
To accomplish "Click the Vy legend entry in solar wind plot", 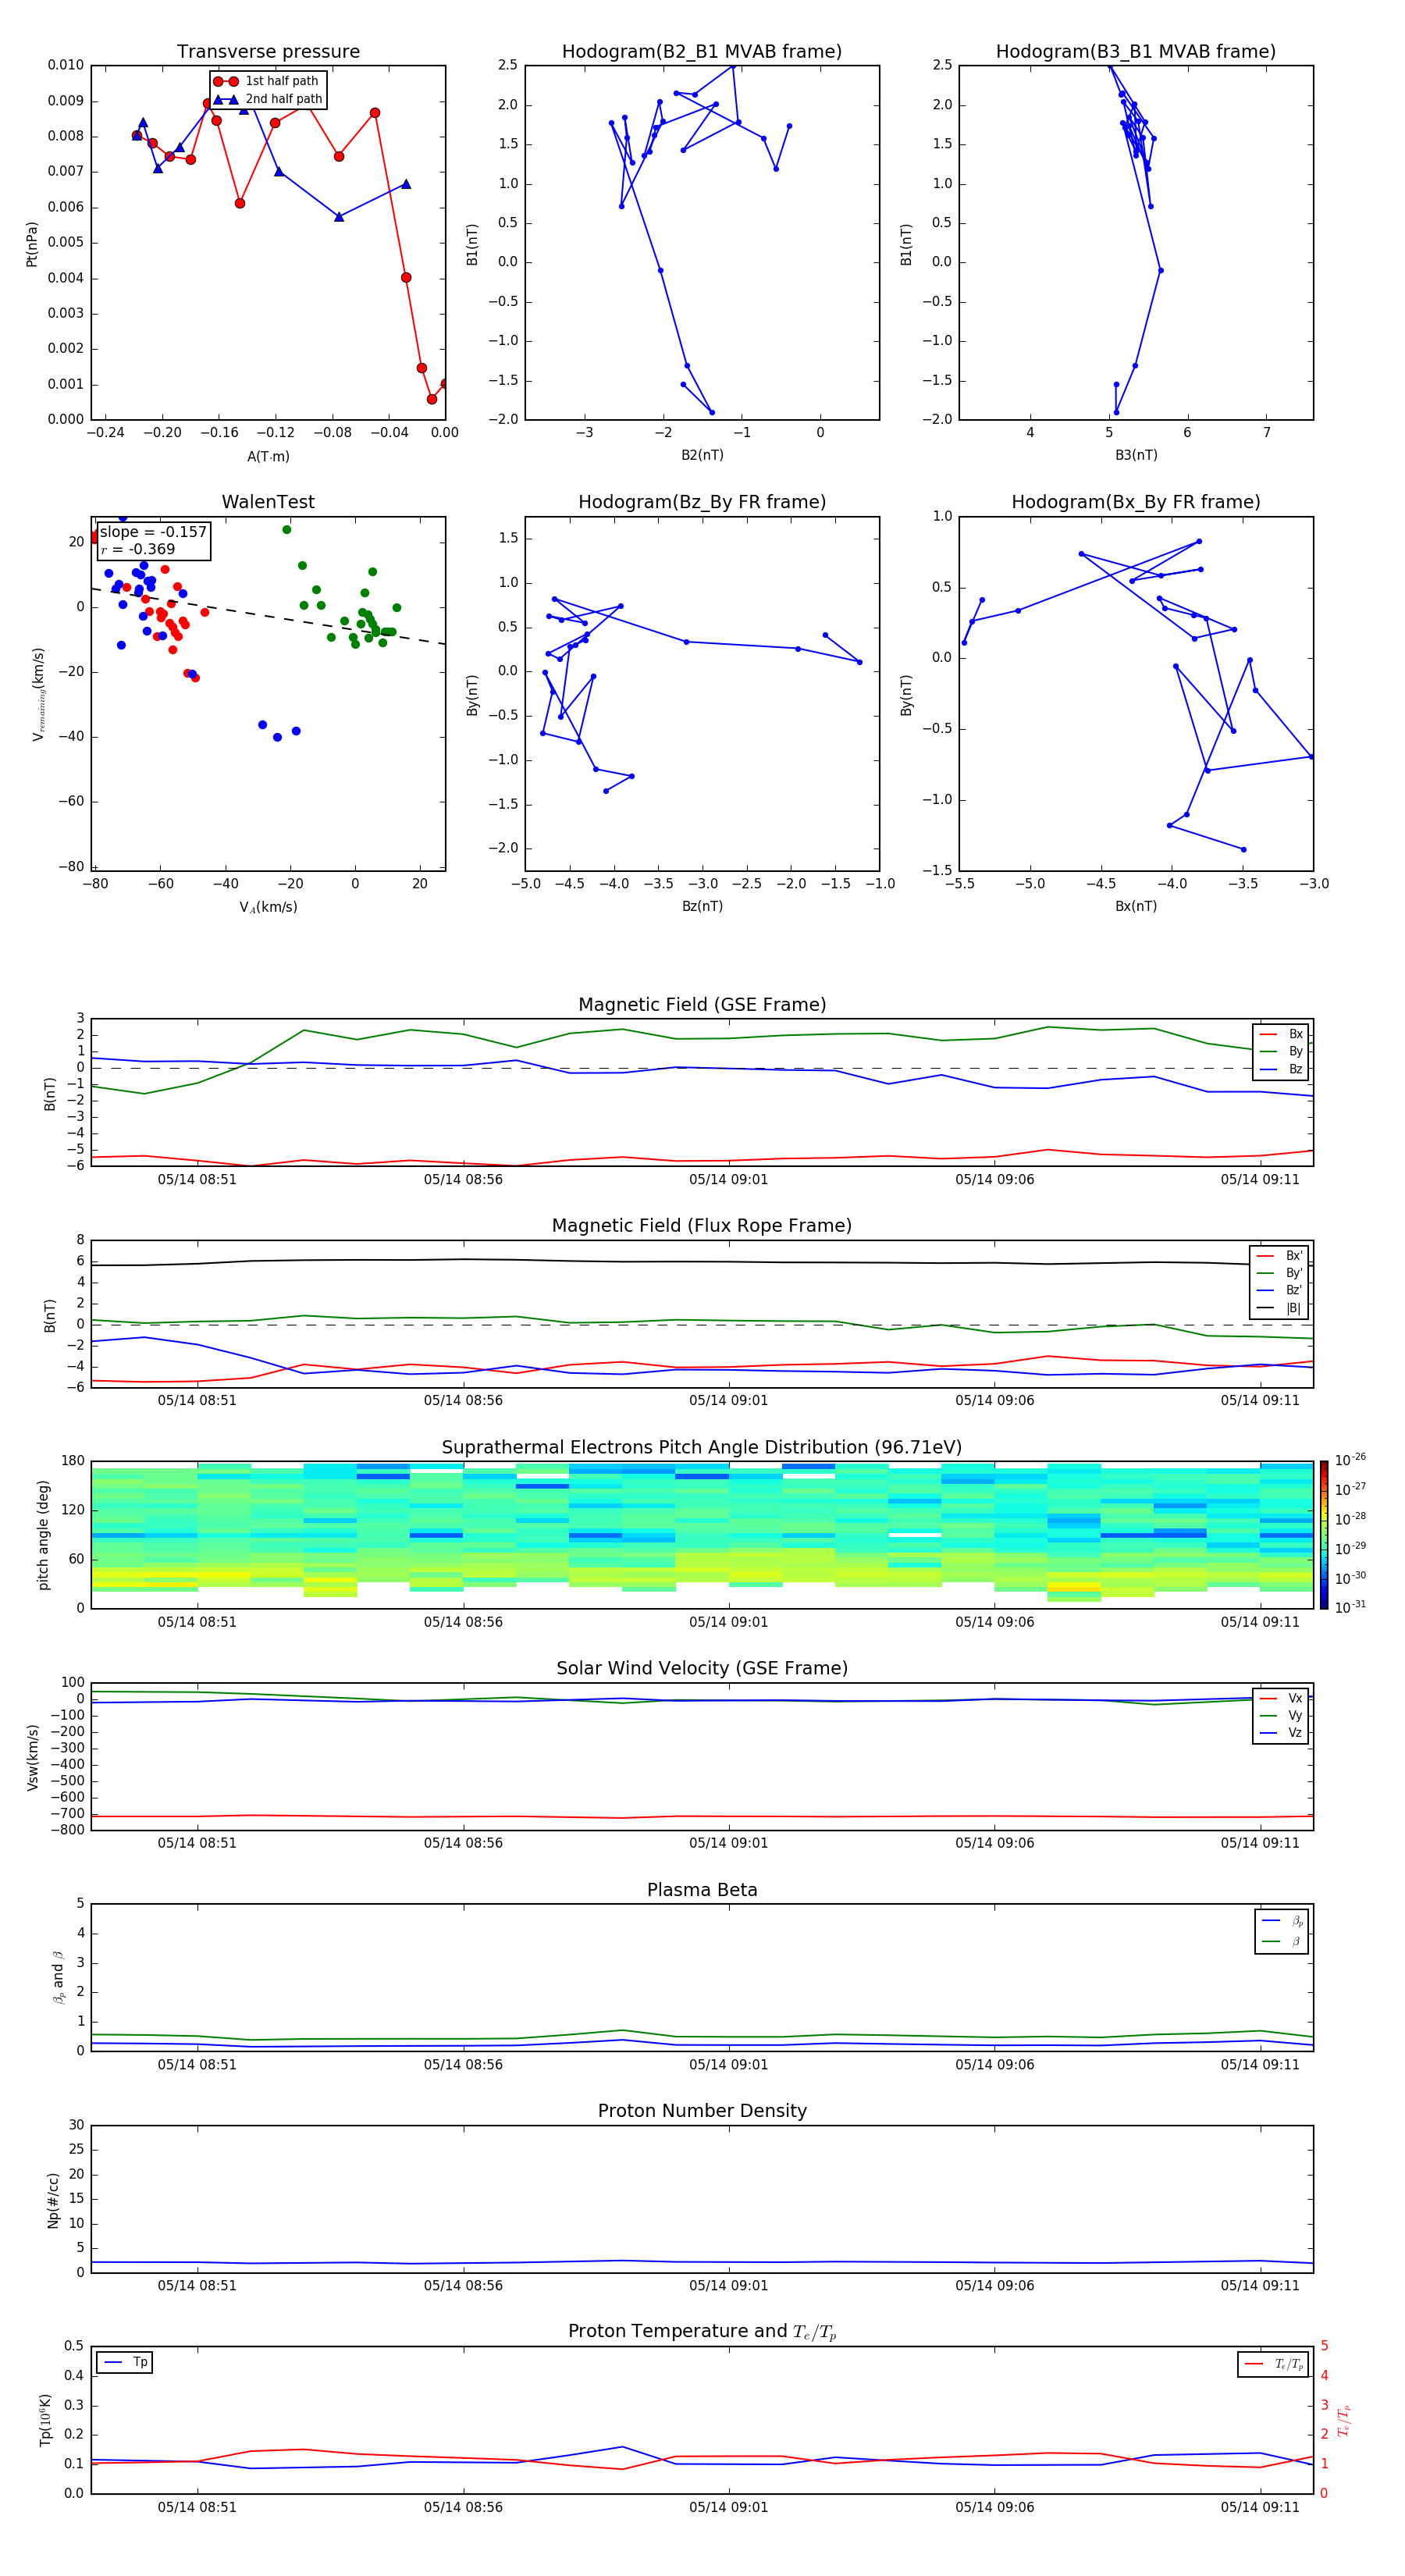I will pos(1282,1715).
